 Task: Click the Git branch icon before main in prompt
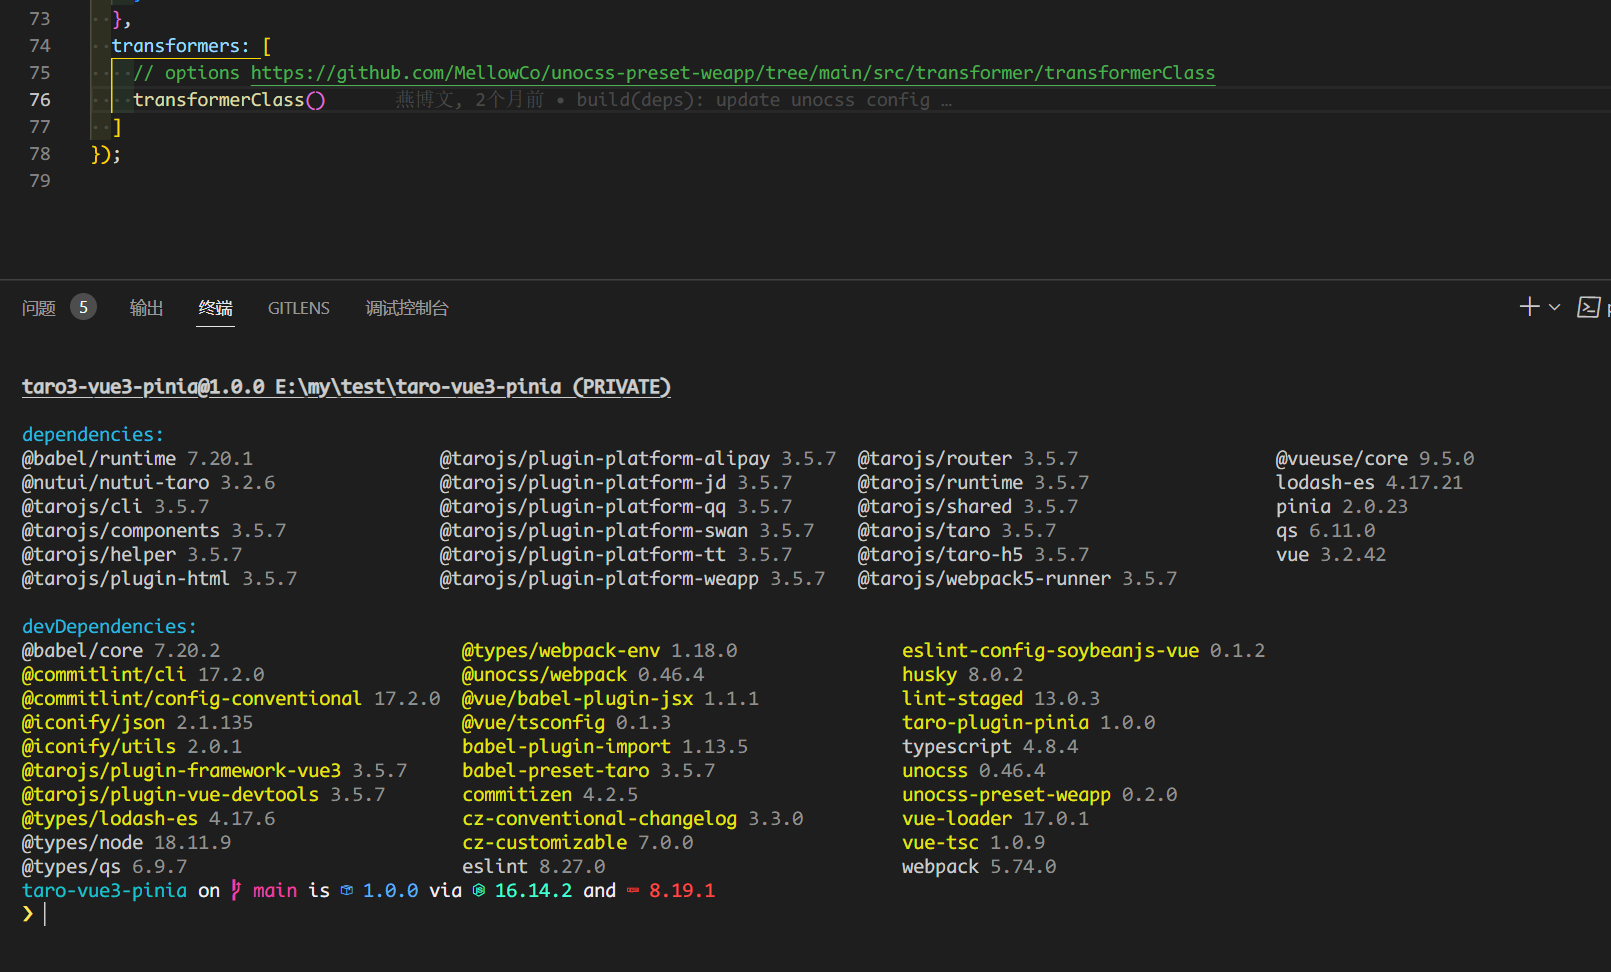[234, 890]
